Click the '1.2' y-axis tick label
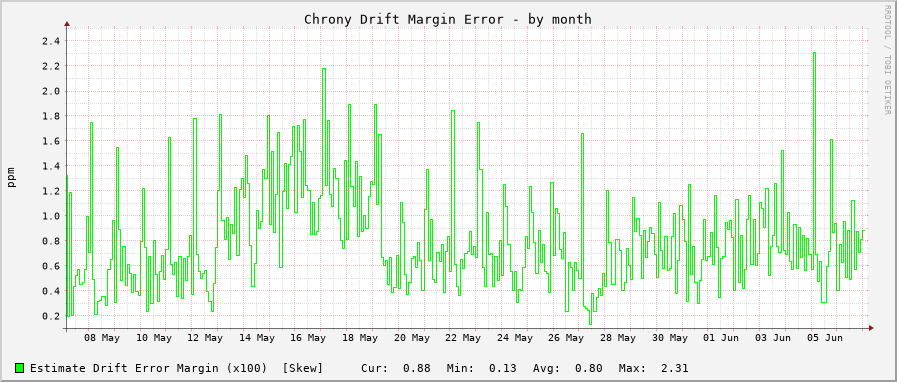This screenshot has width=897, height=382. coord(51,191)
